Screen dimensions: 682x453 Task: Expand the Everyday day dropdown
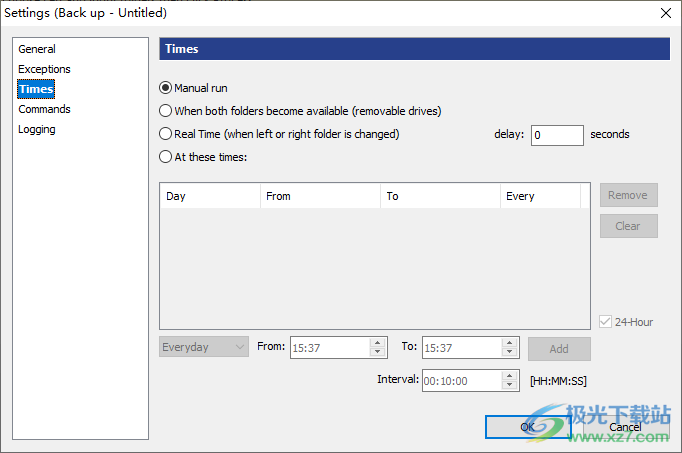pyautogui.click(x=204, y=348)
